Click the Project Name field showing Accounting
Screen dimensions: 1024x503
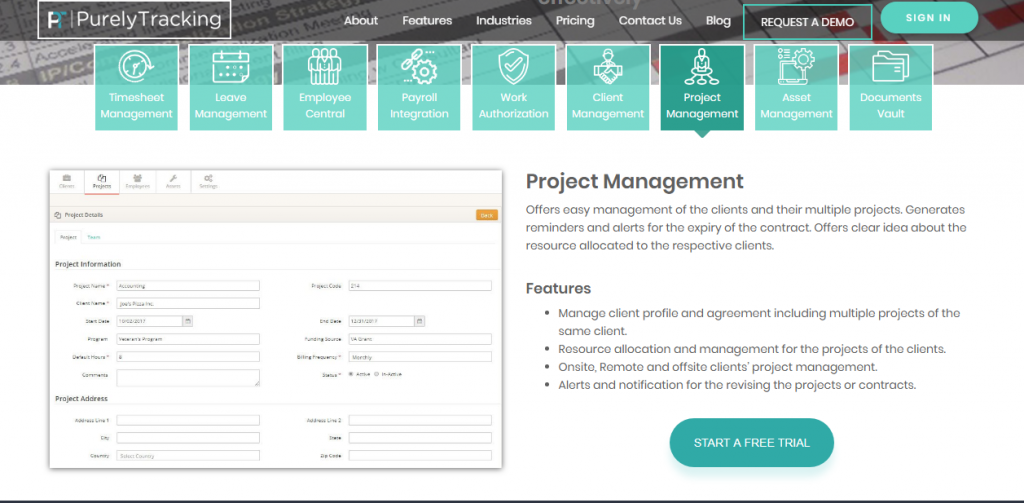tap(188, 285)
